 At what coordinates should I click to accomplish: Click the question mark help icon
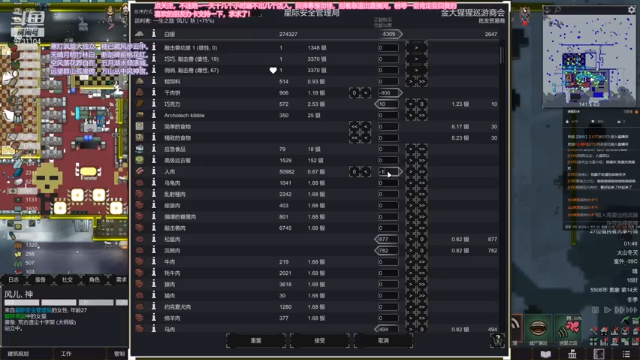(498, 339)
